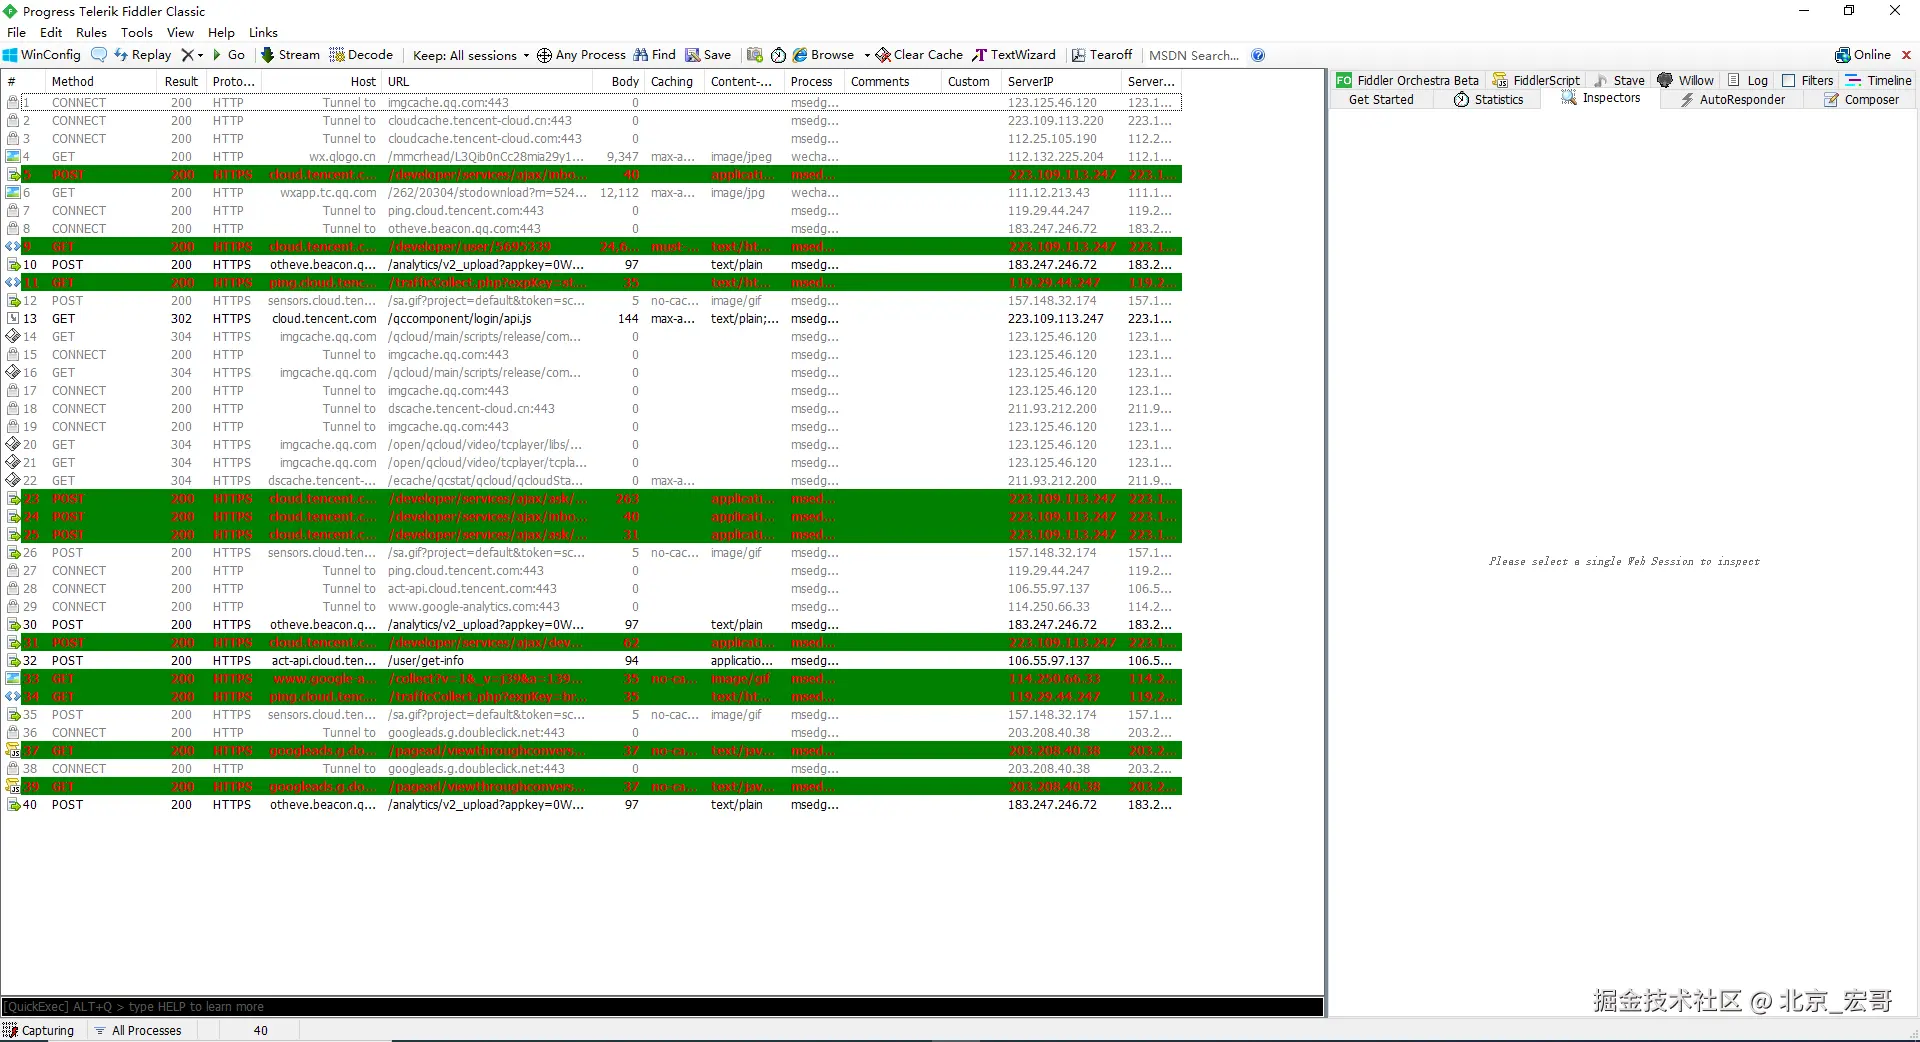
Task: Sort by the ServerIP column header
Action: coord(1060,81)
